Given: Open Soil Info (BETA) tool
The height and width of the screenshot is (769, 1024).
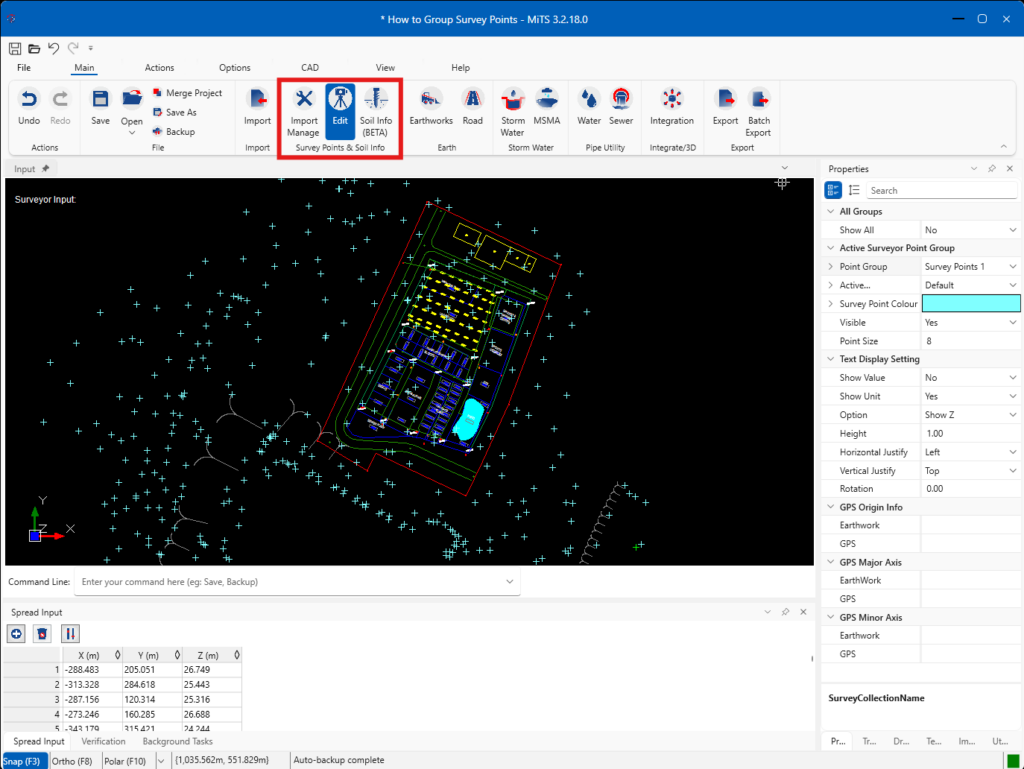Looking at the screenshot, I should tap(376, 112).
